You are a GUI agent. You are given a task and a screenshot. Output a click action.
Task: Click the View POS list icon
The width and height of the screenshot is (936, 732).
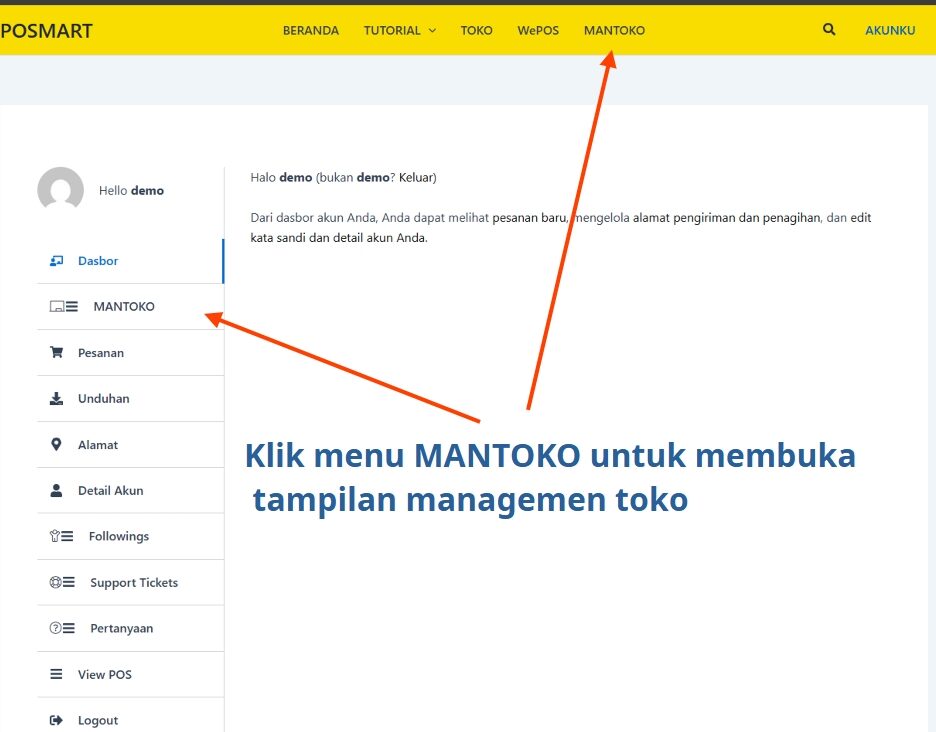(57, 675)
